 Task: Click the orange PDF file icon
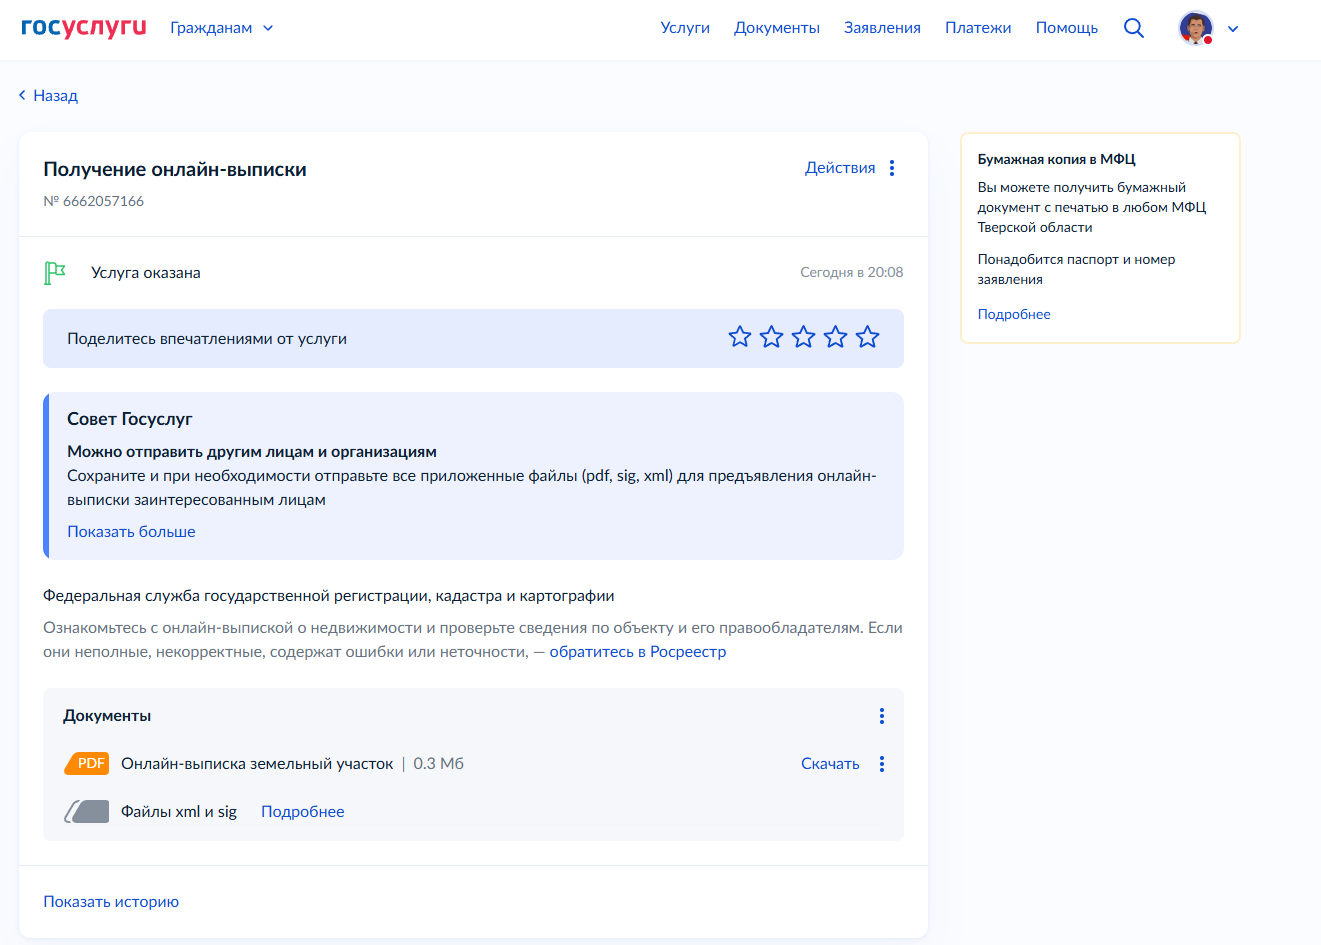coord(87,763)
